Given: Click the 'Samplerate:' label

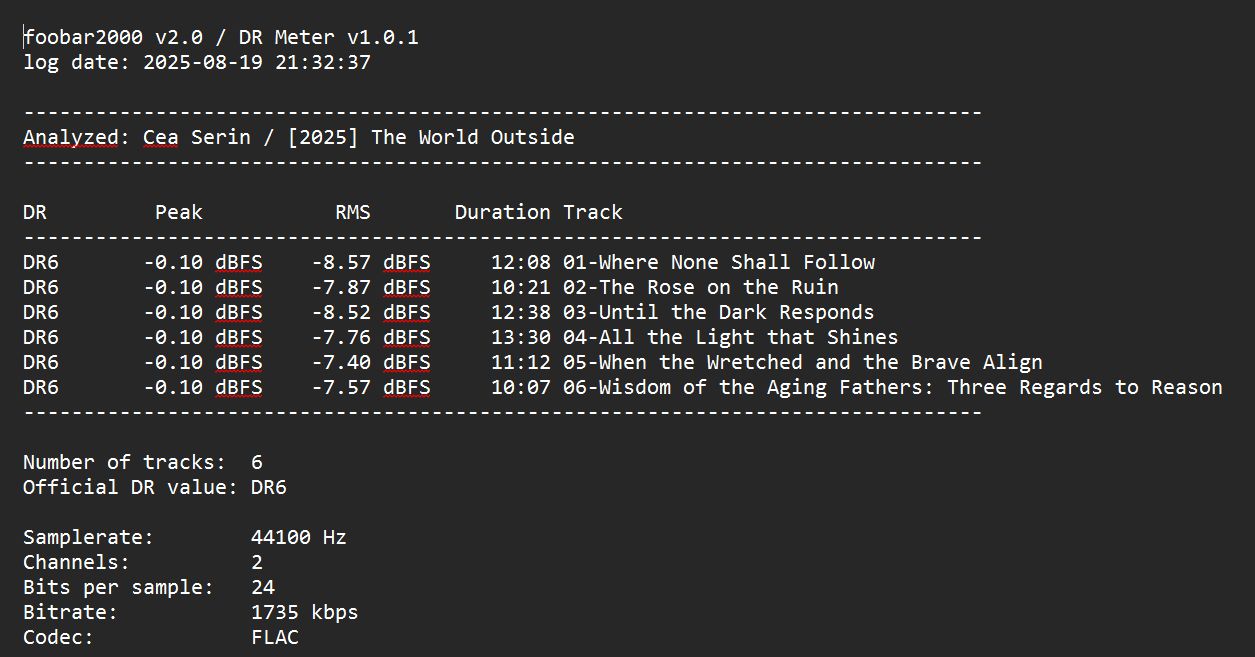Looking at the screenshot, I should click(89, 537).
